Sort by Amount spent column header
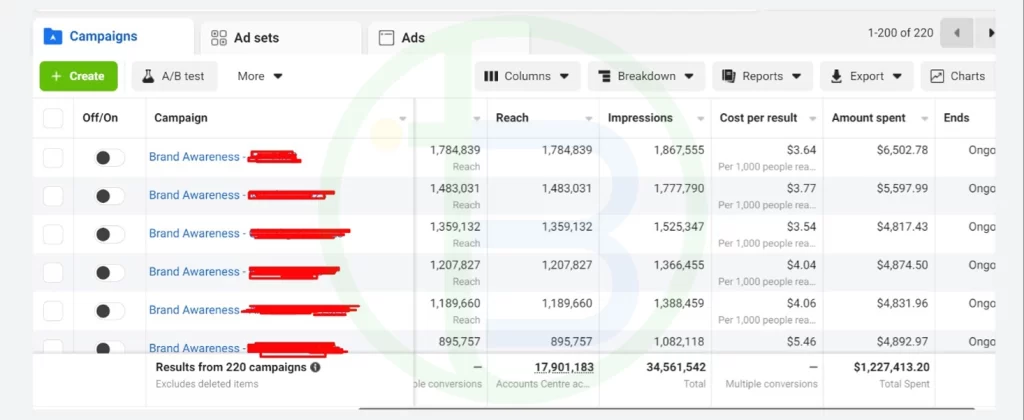This screenshot has height=420, width=1024. (867, 118)
